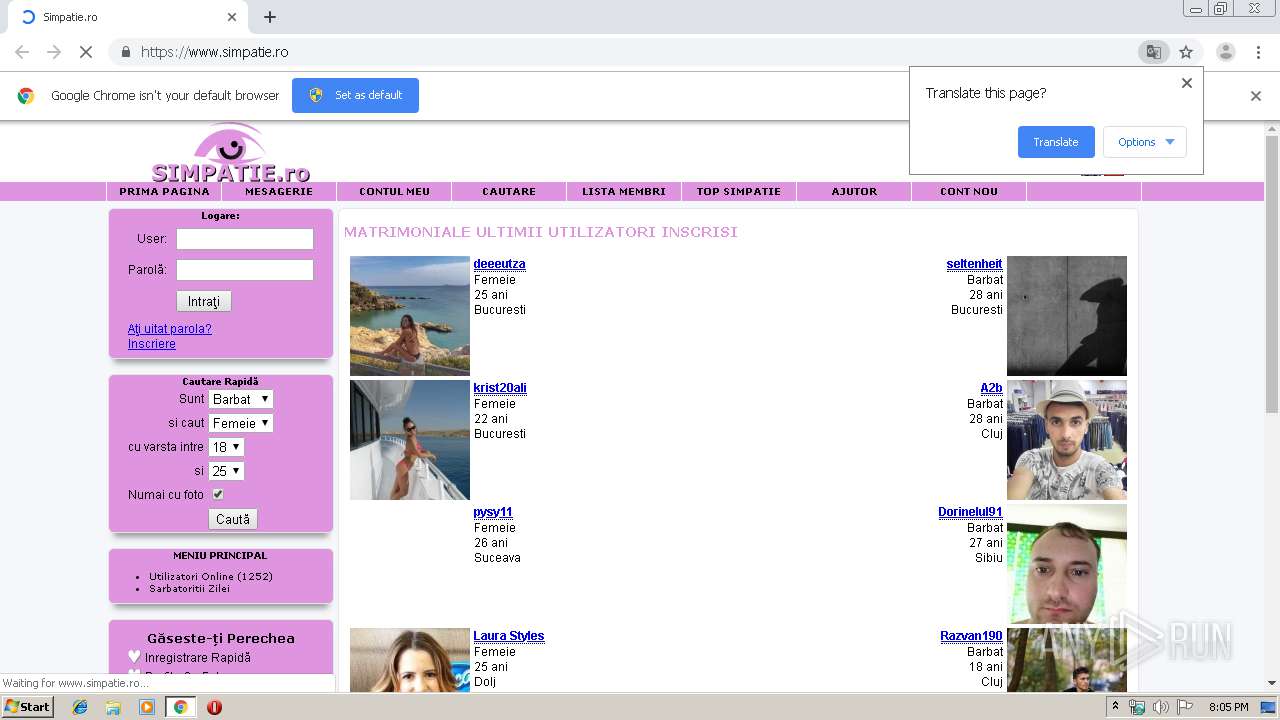Click the Translate button
The height and width of the screenshot is (720, 1280).
[x=1056, y=142]
